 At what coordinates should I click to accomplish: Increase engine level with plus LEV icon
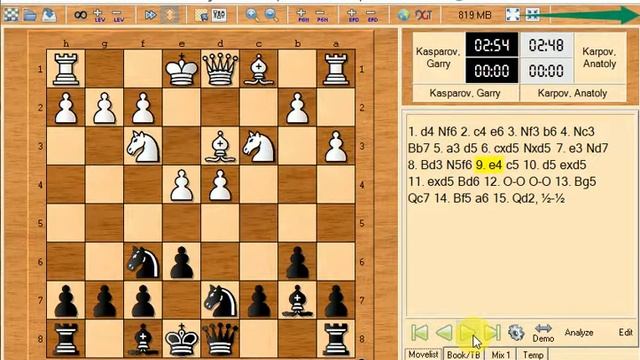click(x=99, y=16)
